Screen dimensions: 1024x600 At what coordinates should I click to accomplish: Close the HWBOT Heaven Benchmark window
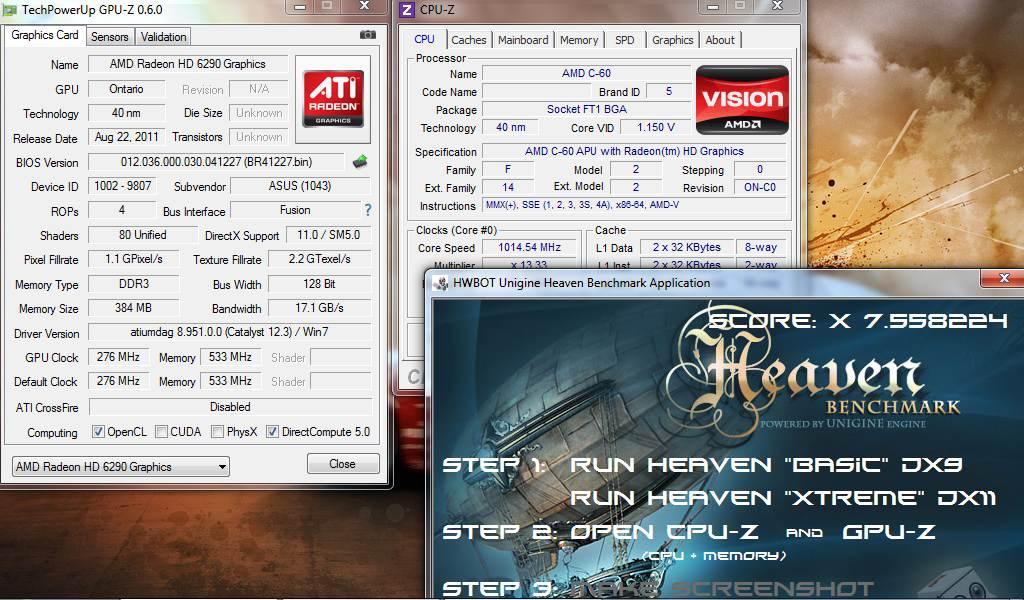click(1004, 278)
